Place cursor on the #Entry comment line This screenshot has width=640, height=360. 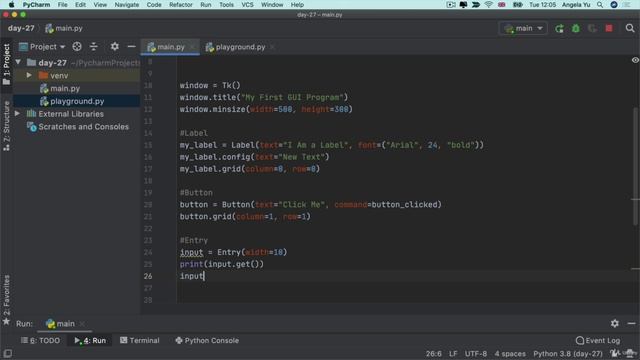click(x=194, y=240)
